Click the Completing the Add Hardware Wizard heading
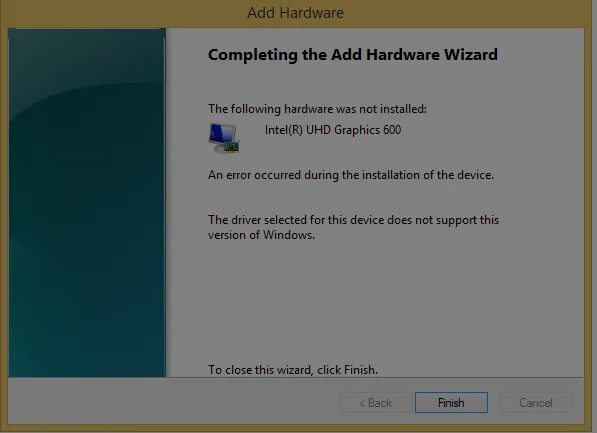The width and height of the screenshot is (597, 433). (353, 55)
